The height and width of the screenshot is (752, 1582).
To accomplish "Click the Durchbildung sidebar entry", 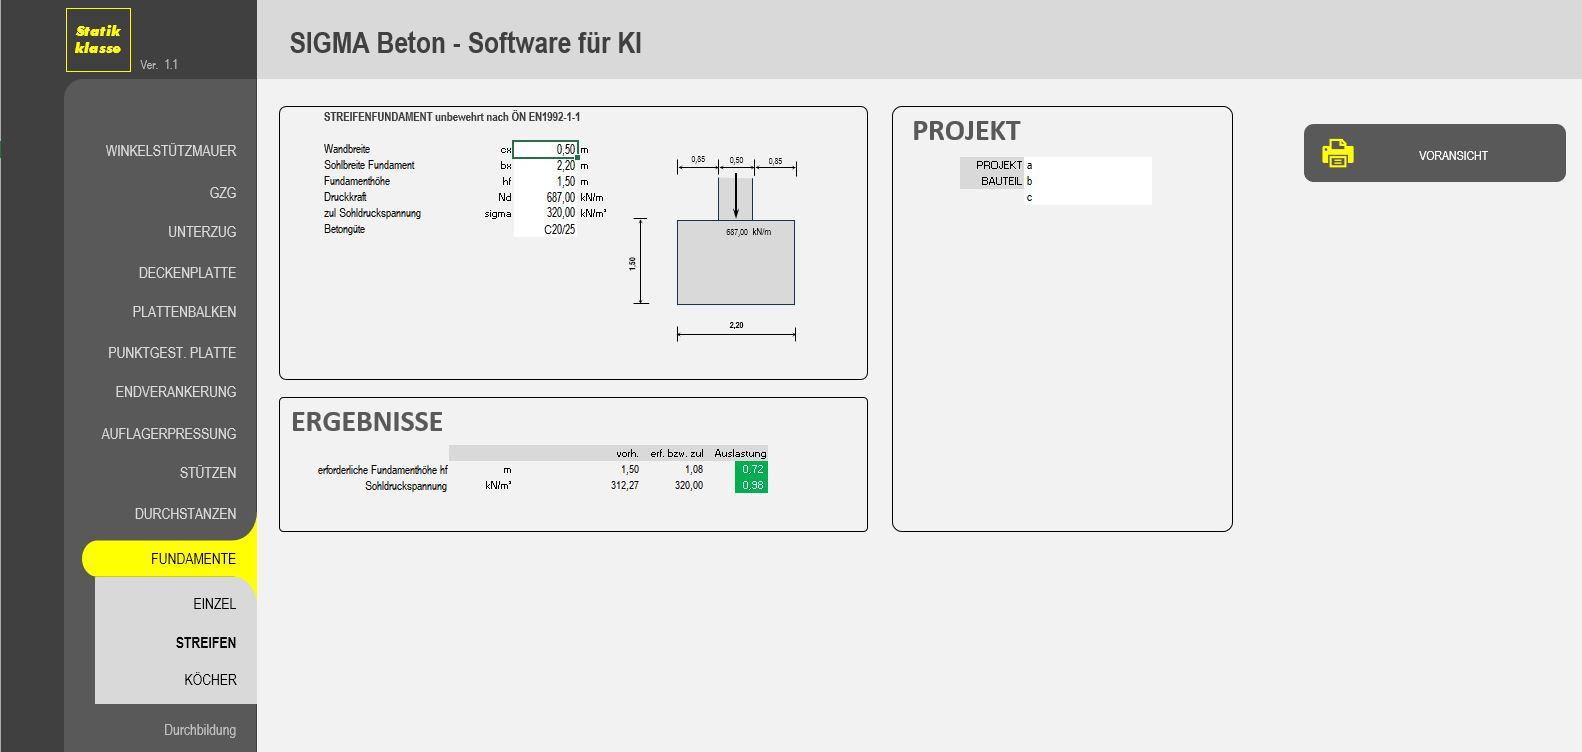I will tap(200, 730).
